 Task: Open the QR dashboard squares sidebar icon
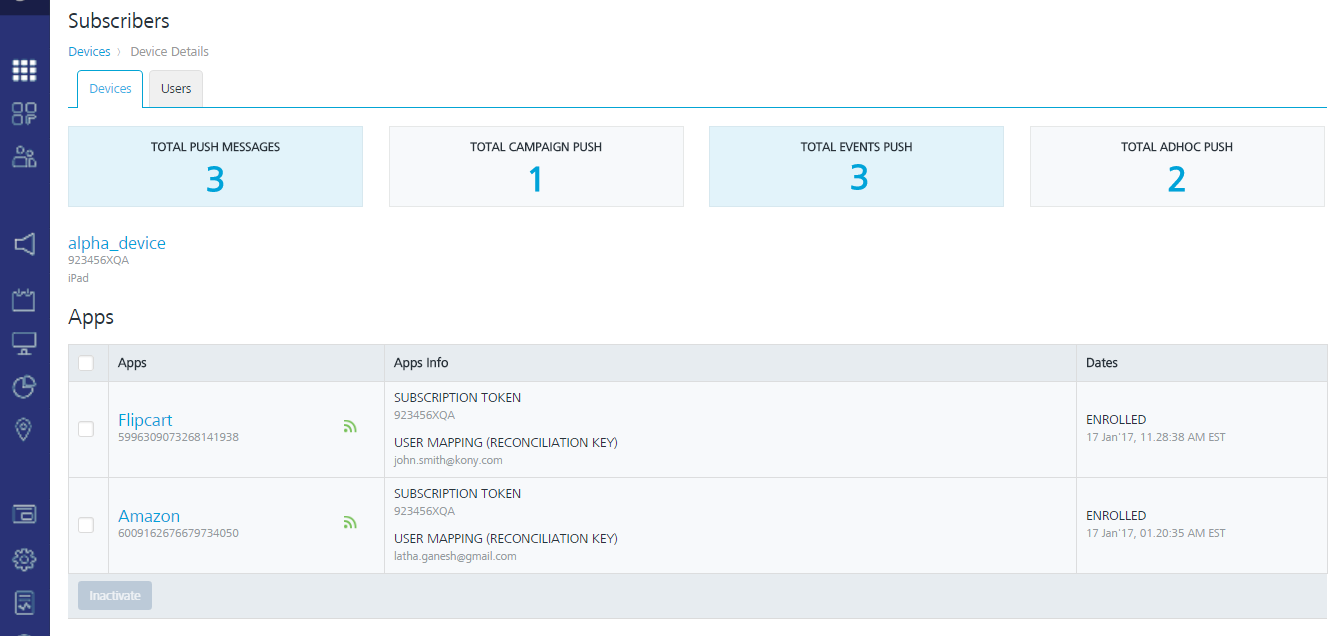click(x=24, y=113)
